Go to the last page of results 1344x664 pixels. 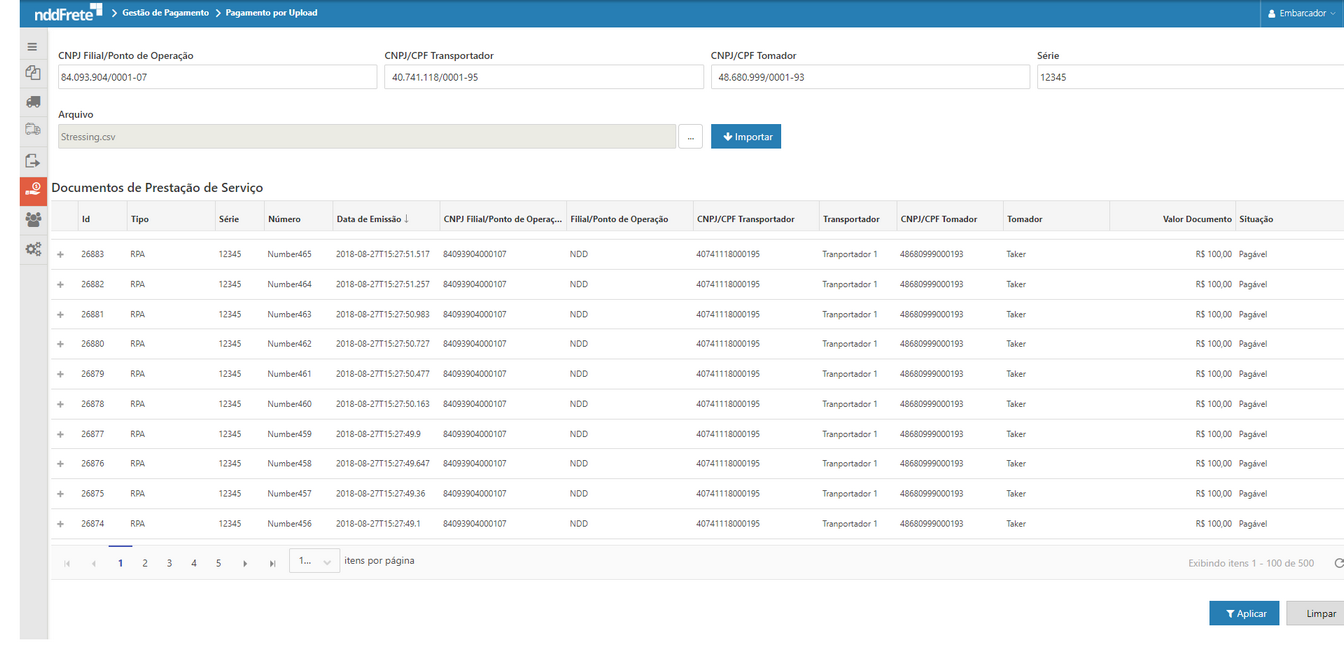pos(272,563)
